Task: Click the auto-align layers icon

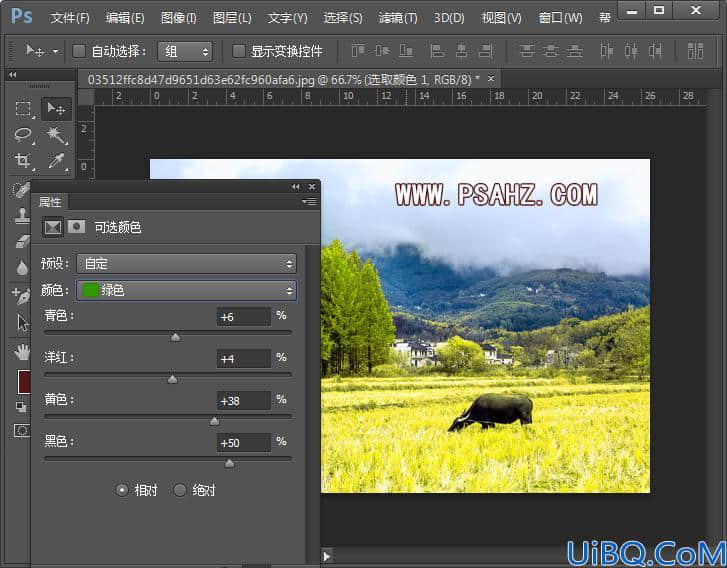Action: click(695, 51)
